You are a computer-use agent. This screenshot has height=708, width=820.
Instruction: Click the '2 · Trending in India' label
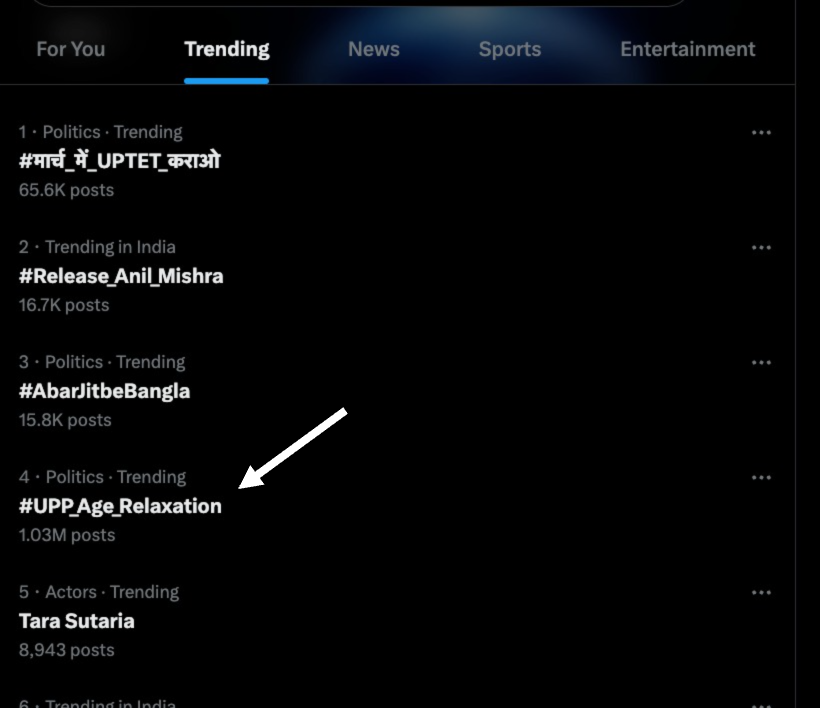97,247
